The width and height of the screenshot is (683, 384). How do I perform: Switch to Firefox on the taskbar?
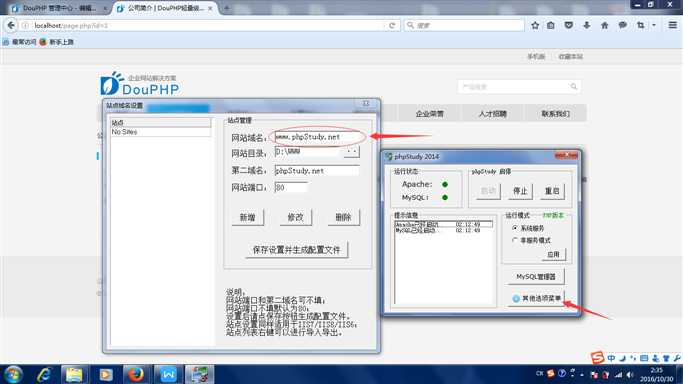[x=136, y=374]
